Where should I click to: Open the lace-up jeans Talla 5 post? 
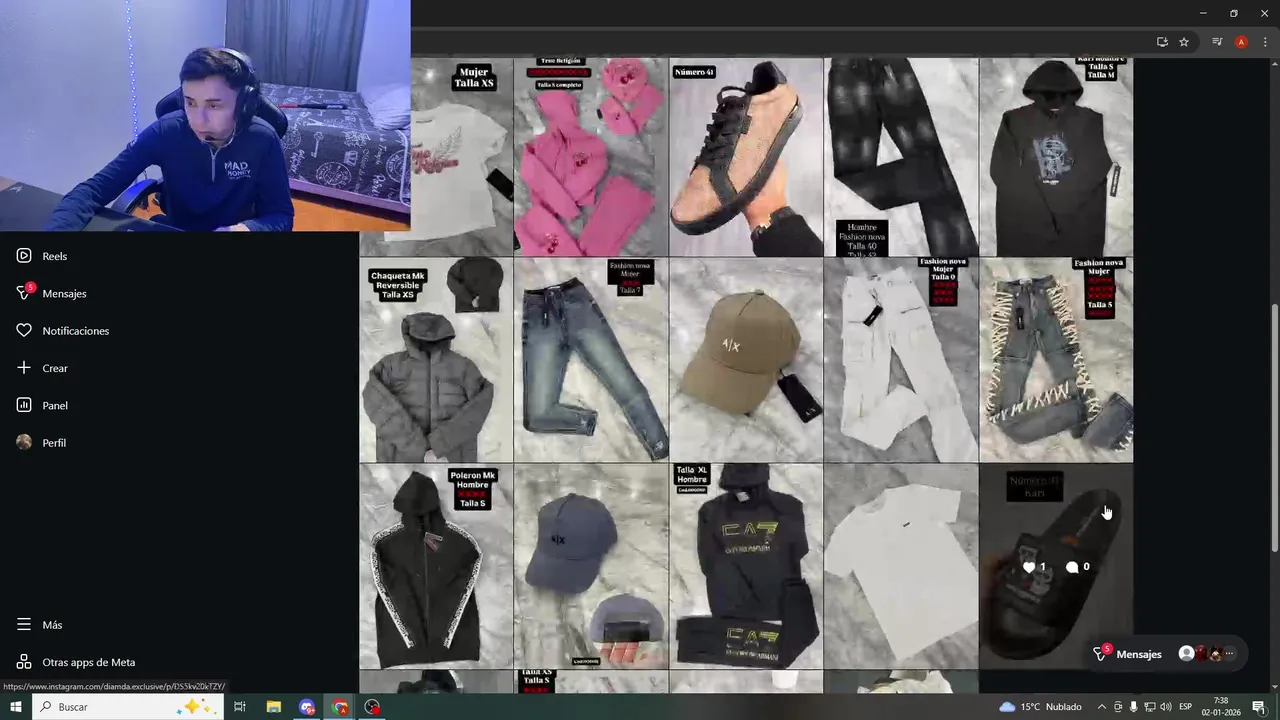pyautogui.click(x=1056, y=360)
